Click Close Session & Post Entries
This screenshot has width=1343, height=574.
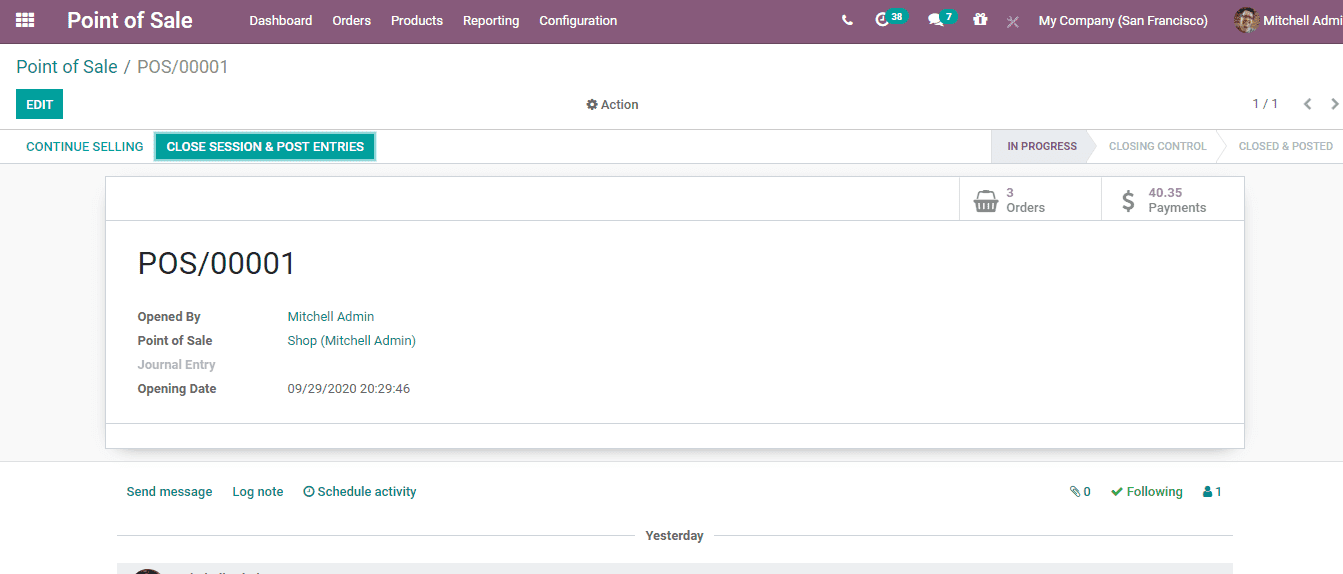(x=265, y=146)
